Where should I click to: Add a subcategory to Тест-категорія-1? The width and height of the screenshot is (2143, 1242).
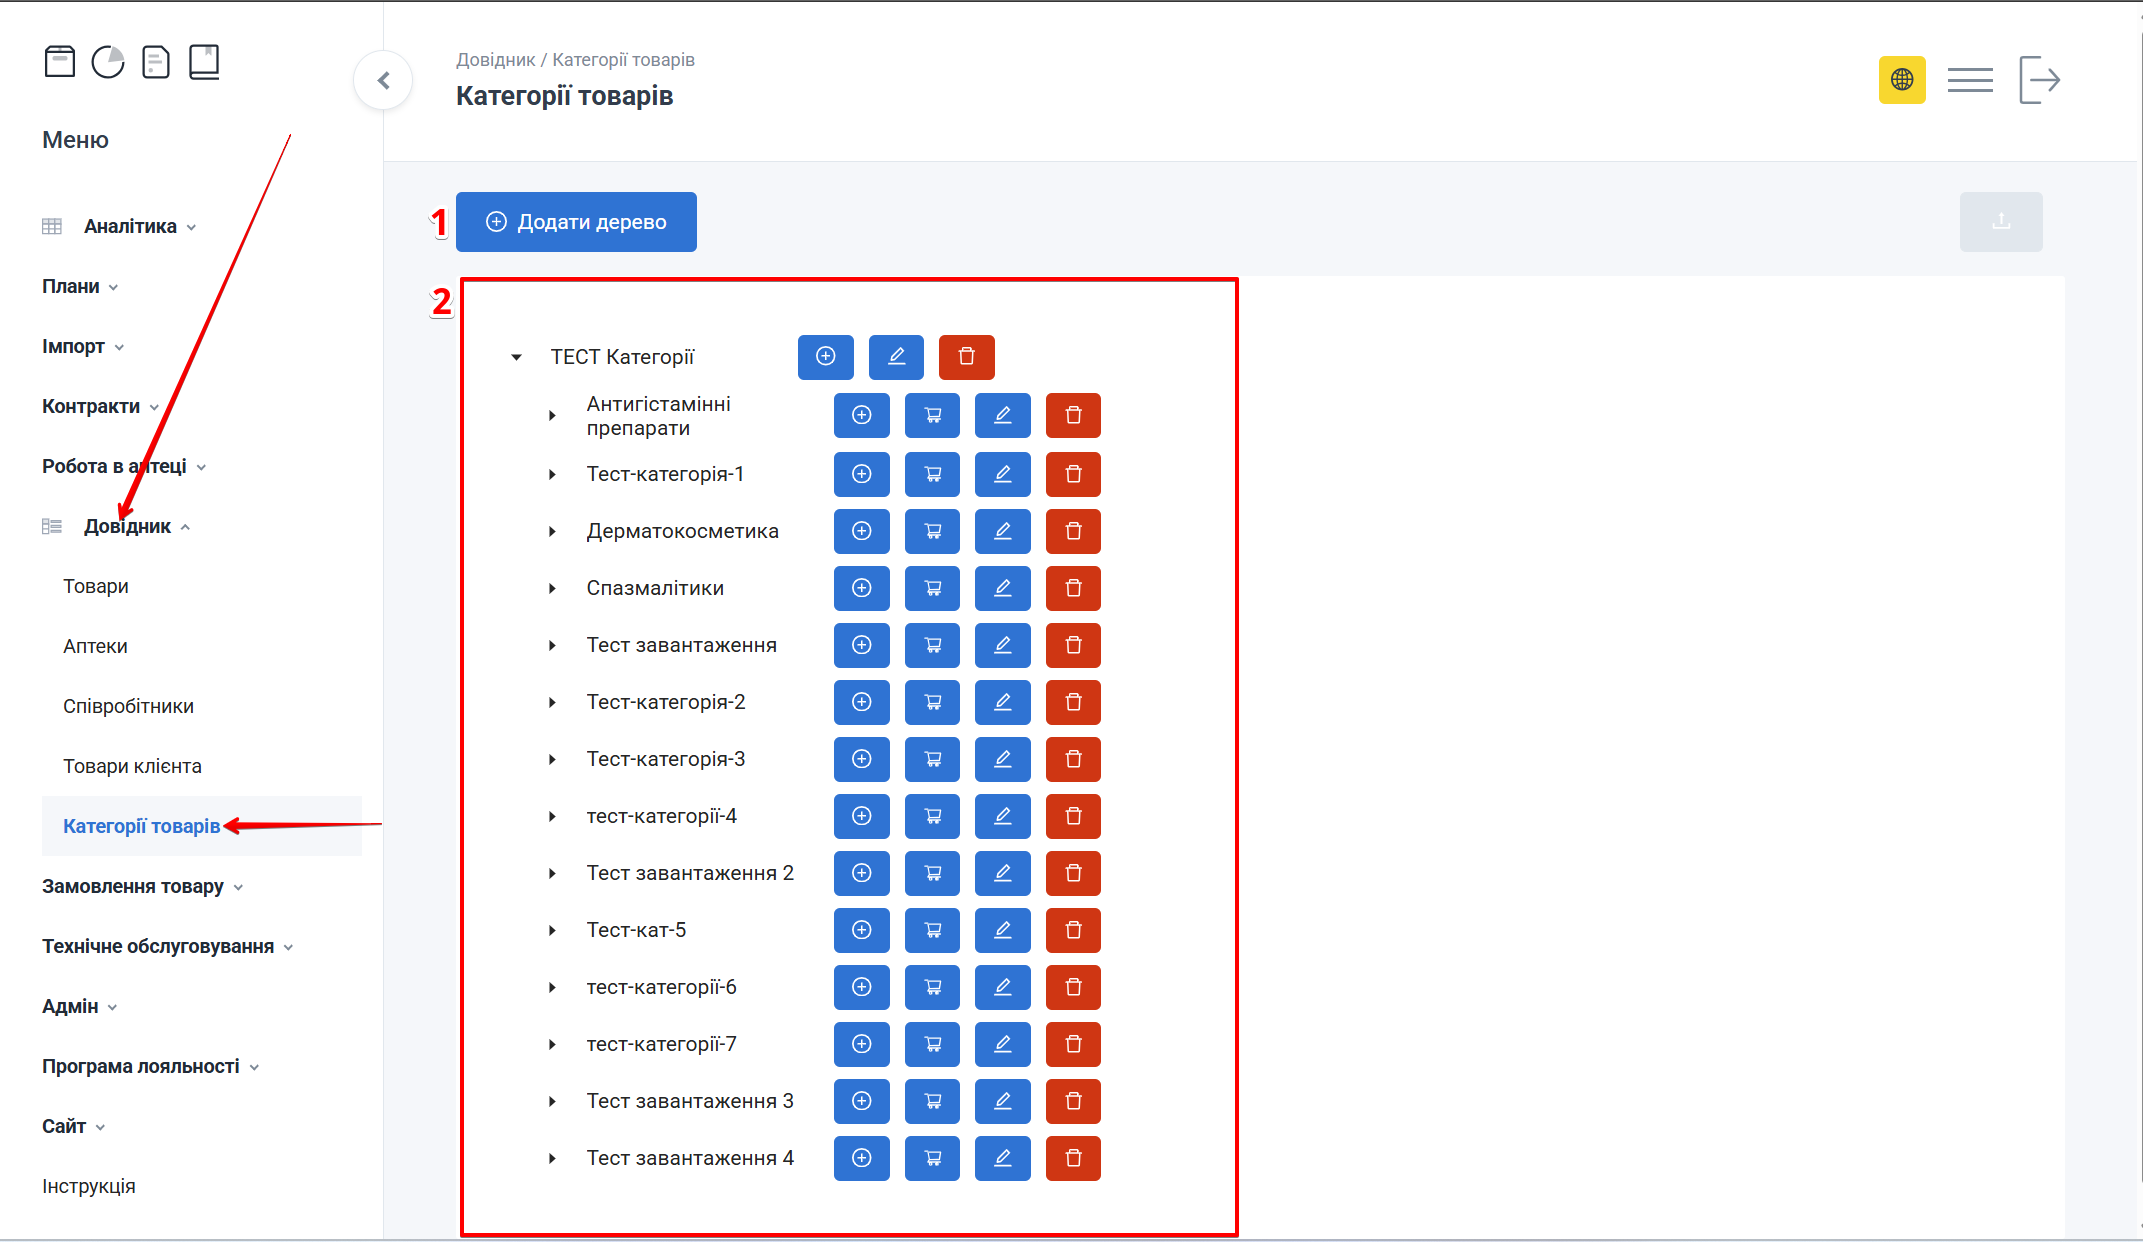coord(861,474)
